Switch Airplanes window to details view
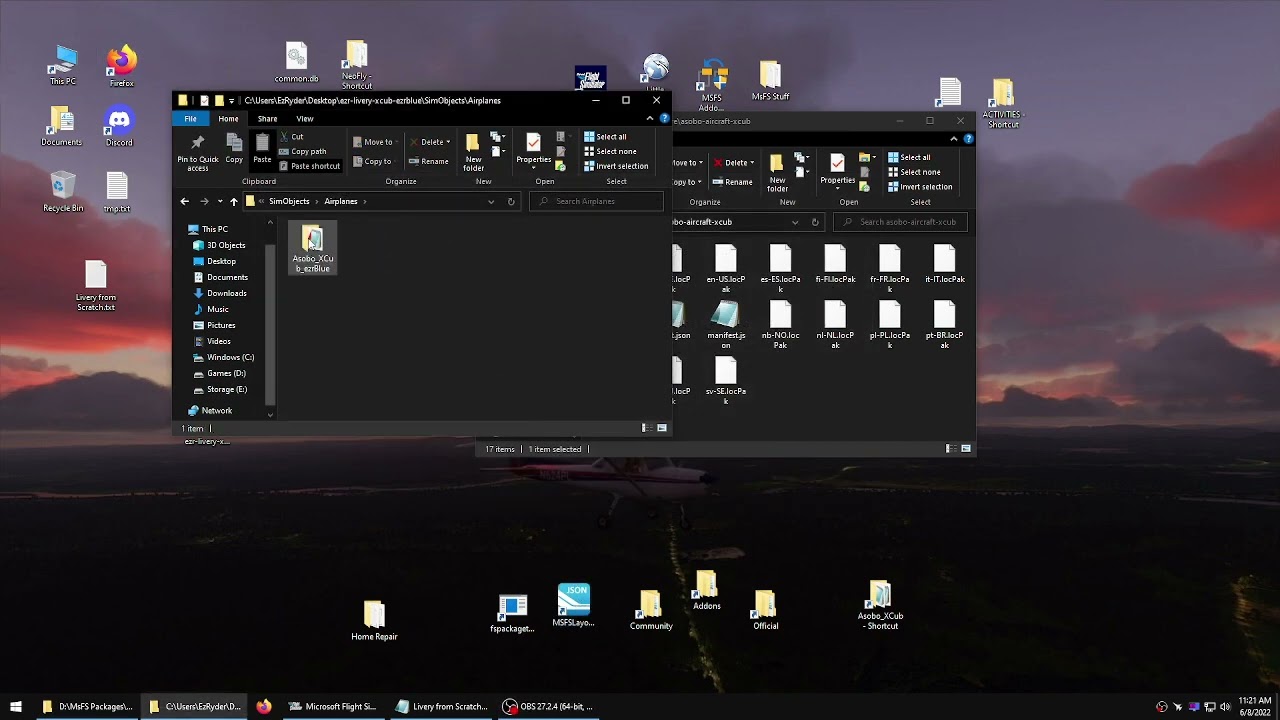Screen dimensions: 1280x720 click(x=646, y=428)
